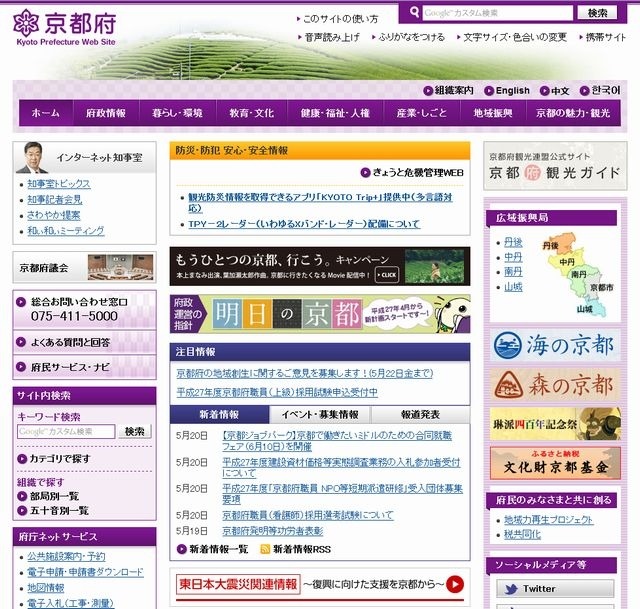Select 丹後 in the regional bureau list
This screenshot has width=640, height=609.
coord(513,242)
